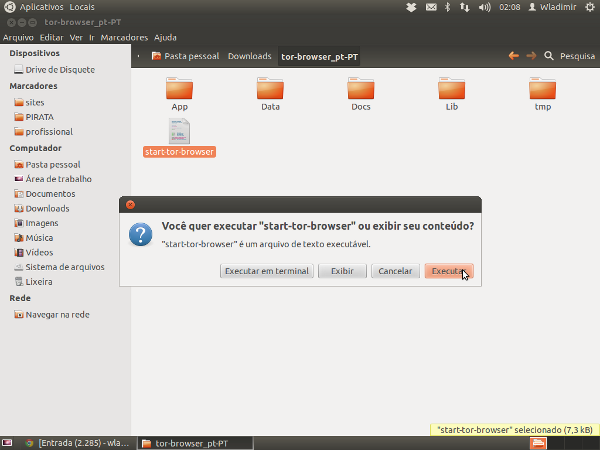Select Drive de Disquete in sidebar

[x=54, y=70]
